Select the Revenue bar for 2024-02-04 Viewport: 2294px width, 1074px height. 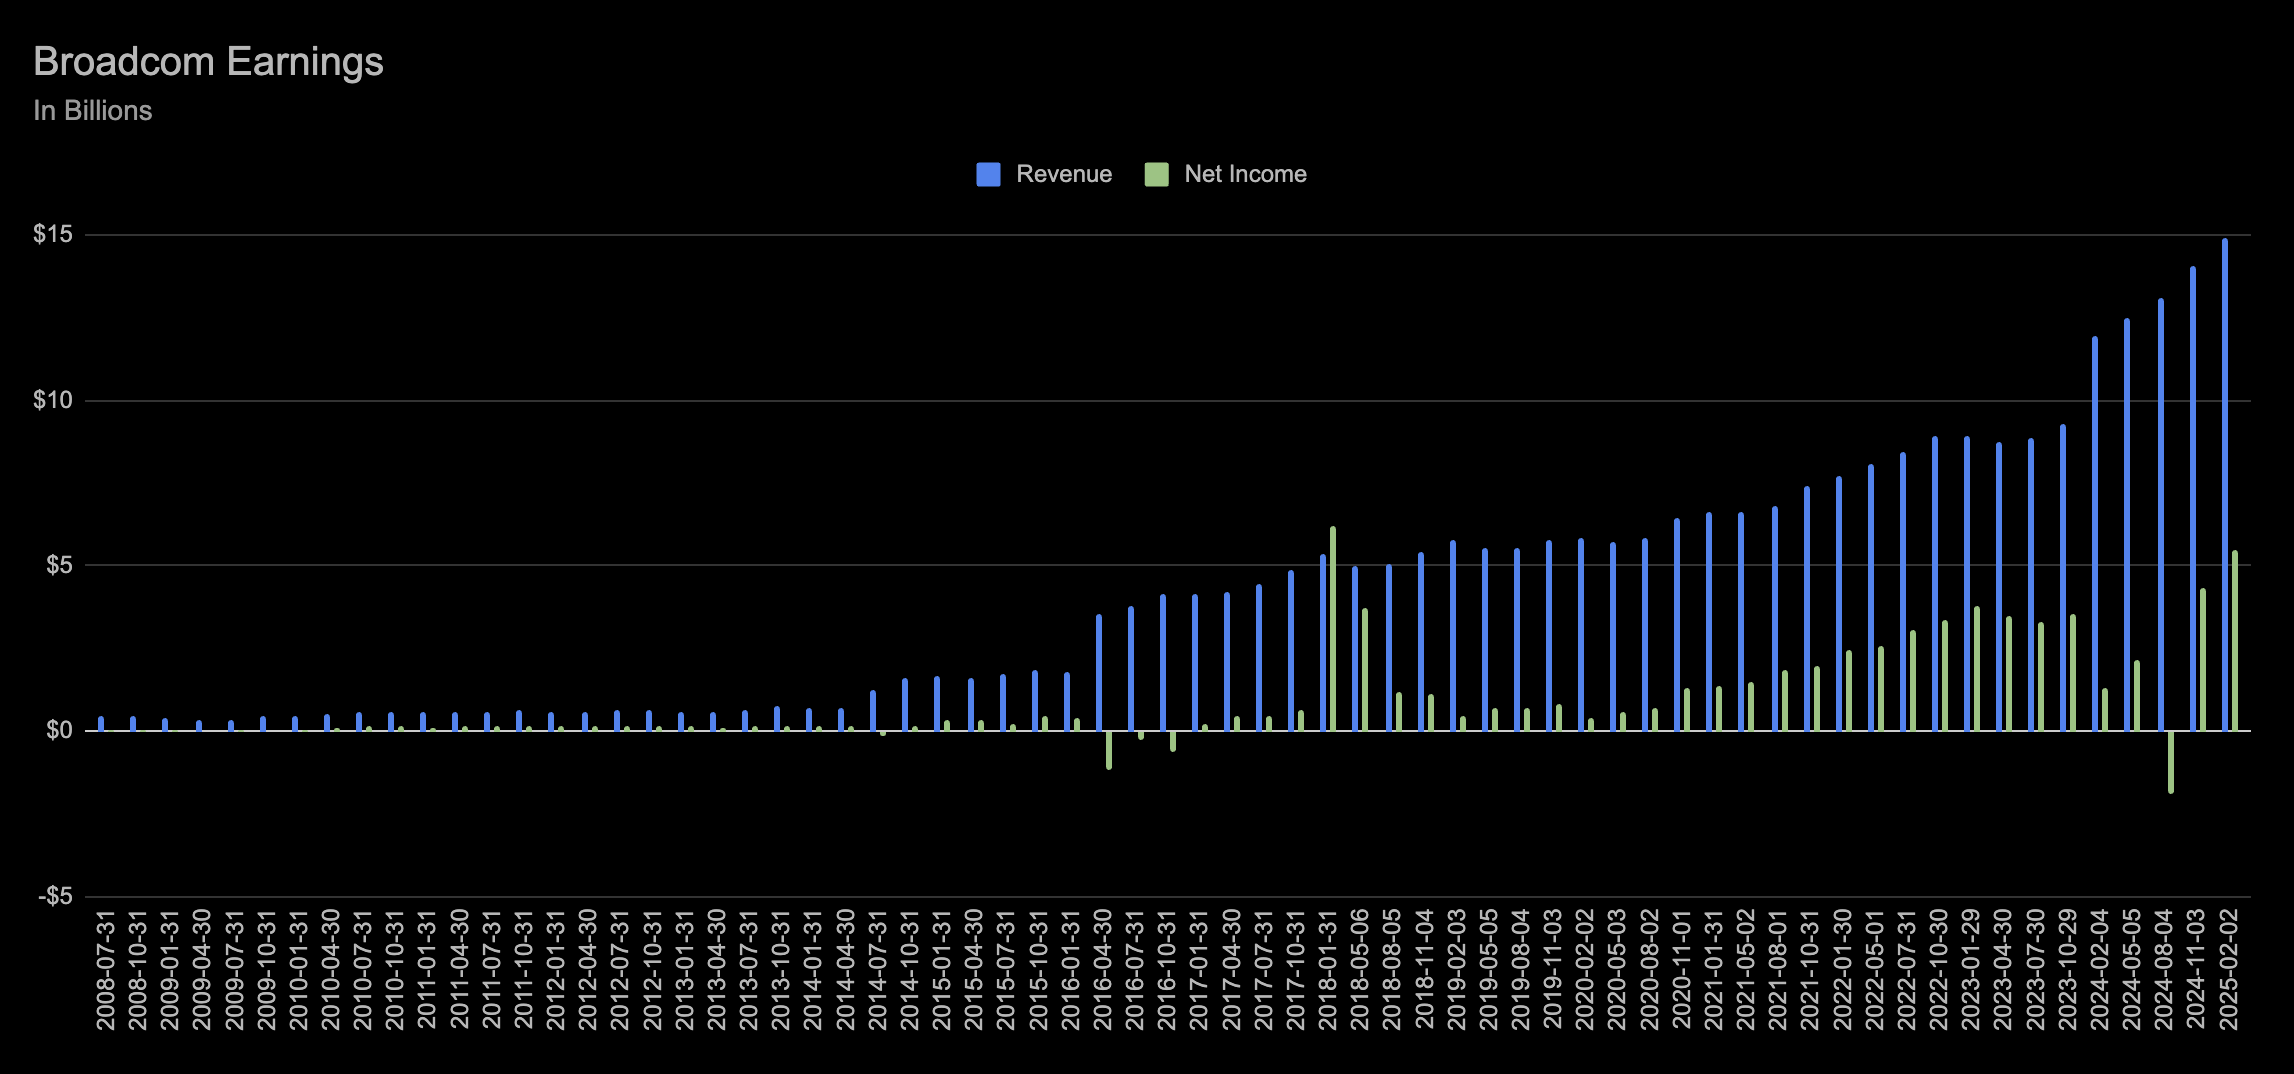coord(2094,533)
